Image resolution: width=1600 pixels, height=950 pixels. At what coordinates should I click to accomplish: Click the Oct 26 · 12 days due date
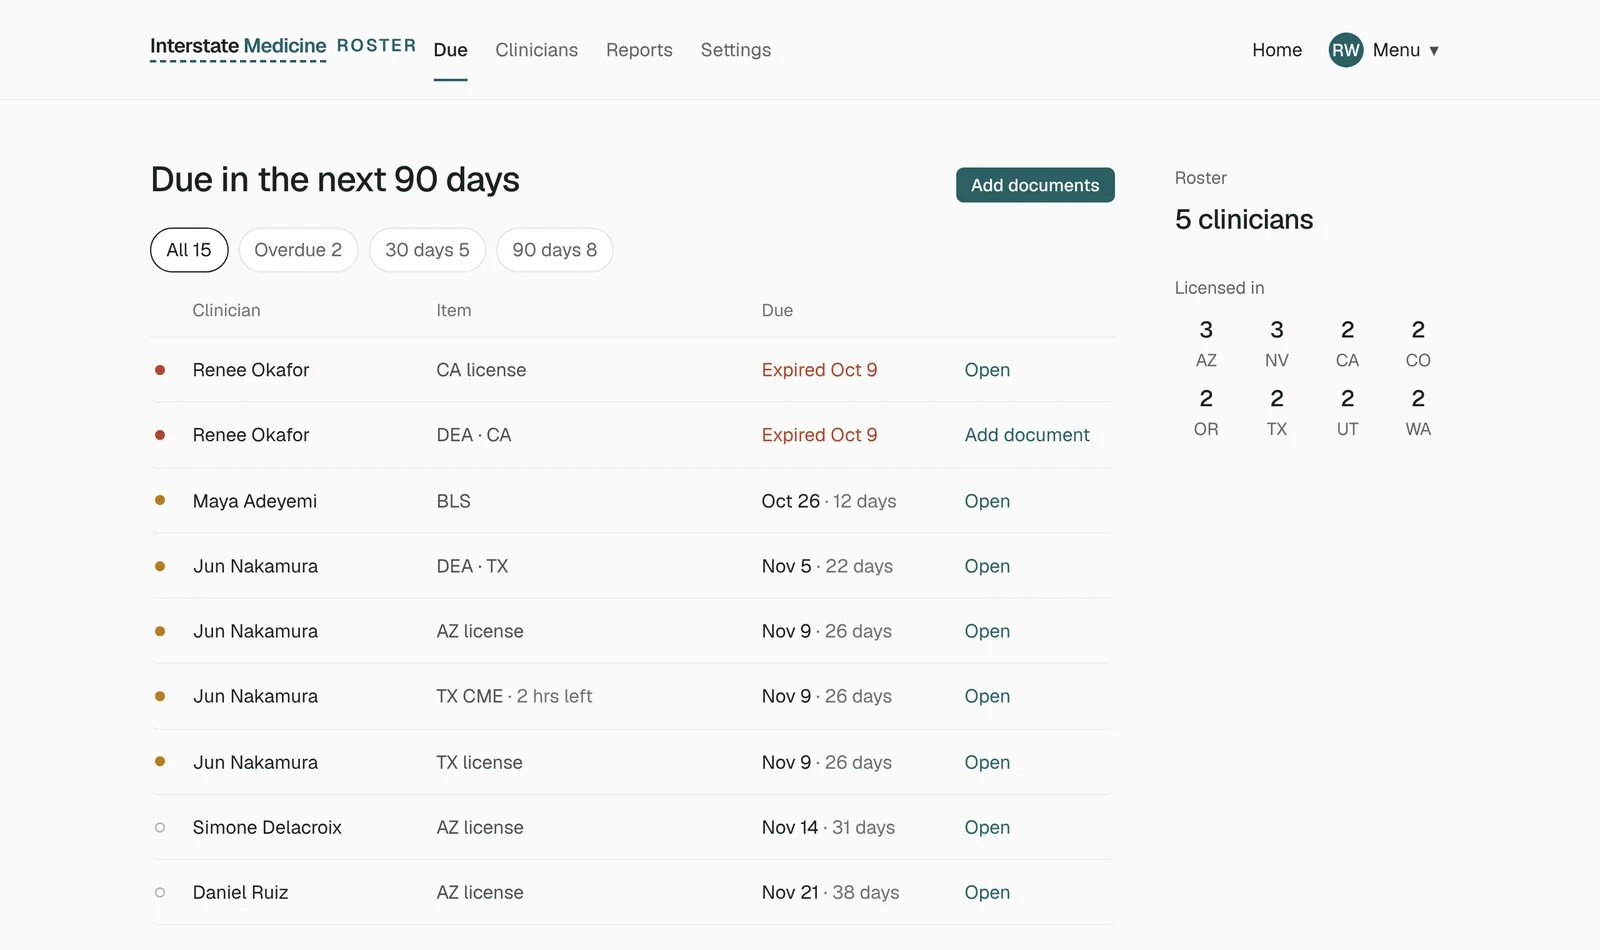click(829, 501)
